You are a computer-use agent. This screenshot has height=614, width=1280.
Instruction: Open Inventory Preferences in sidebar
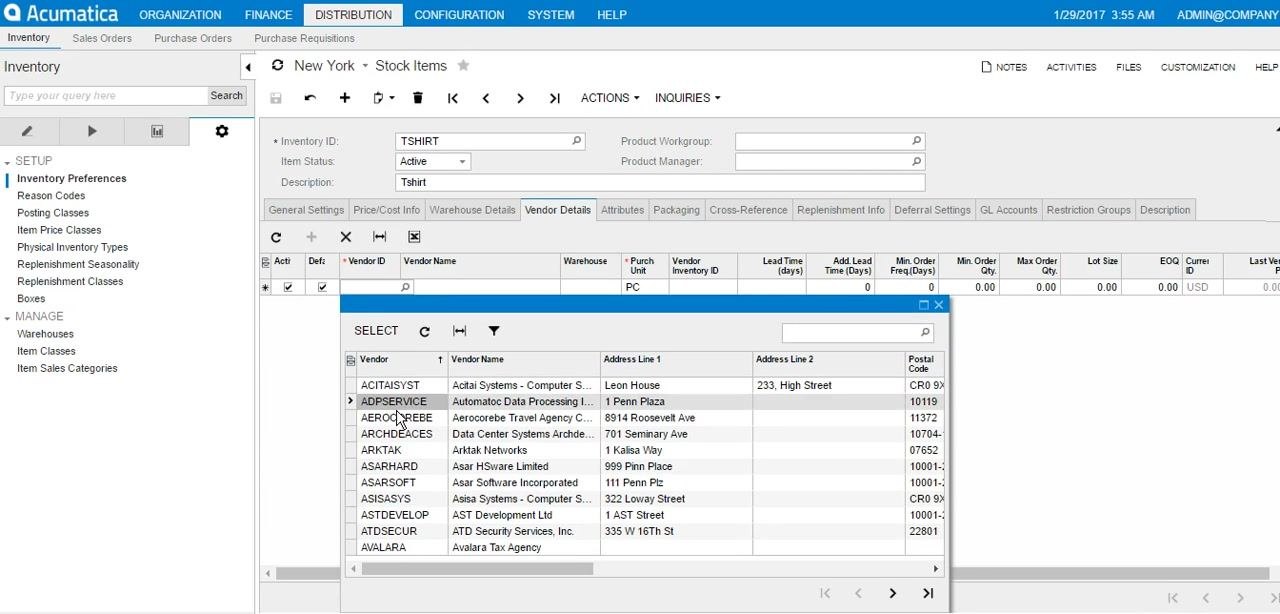72,179
